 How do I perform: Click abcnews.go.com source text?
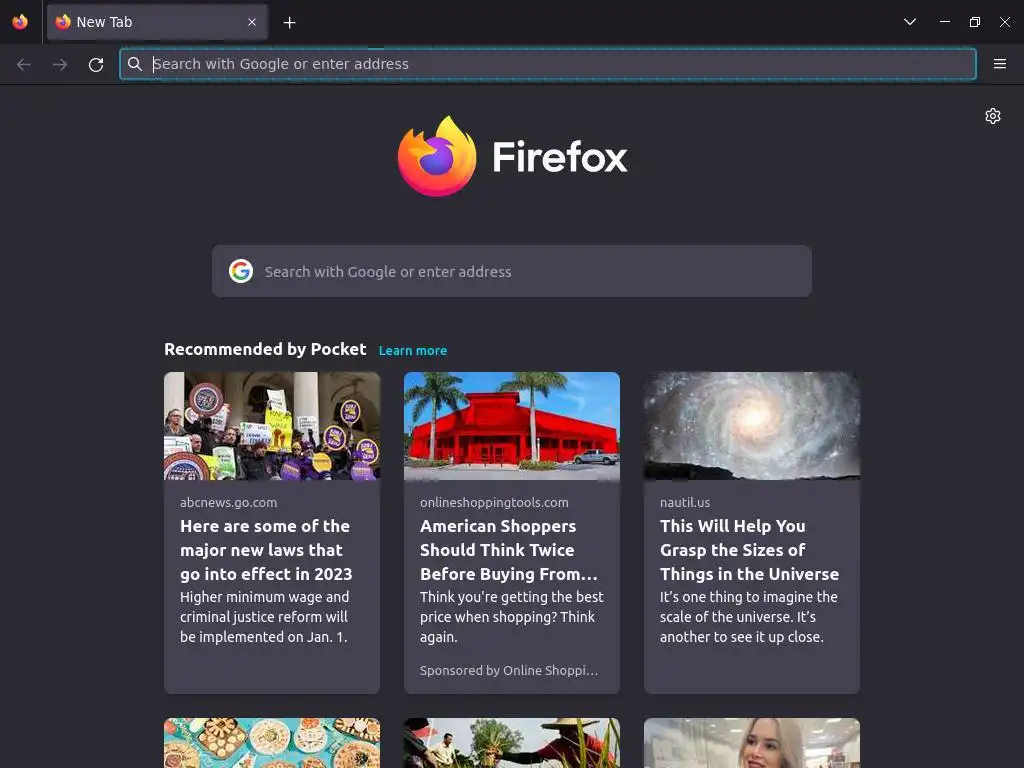[x=229, y=502]
